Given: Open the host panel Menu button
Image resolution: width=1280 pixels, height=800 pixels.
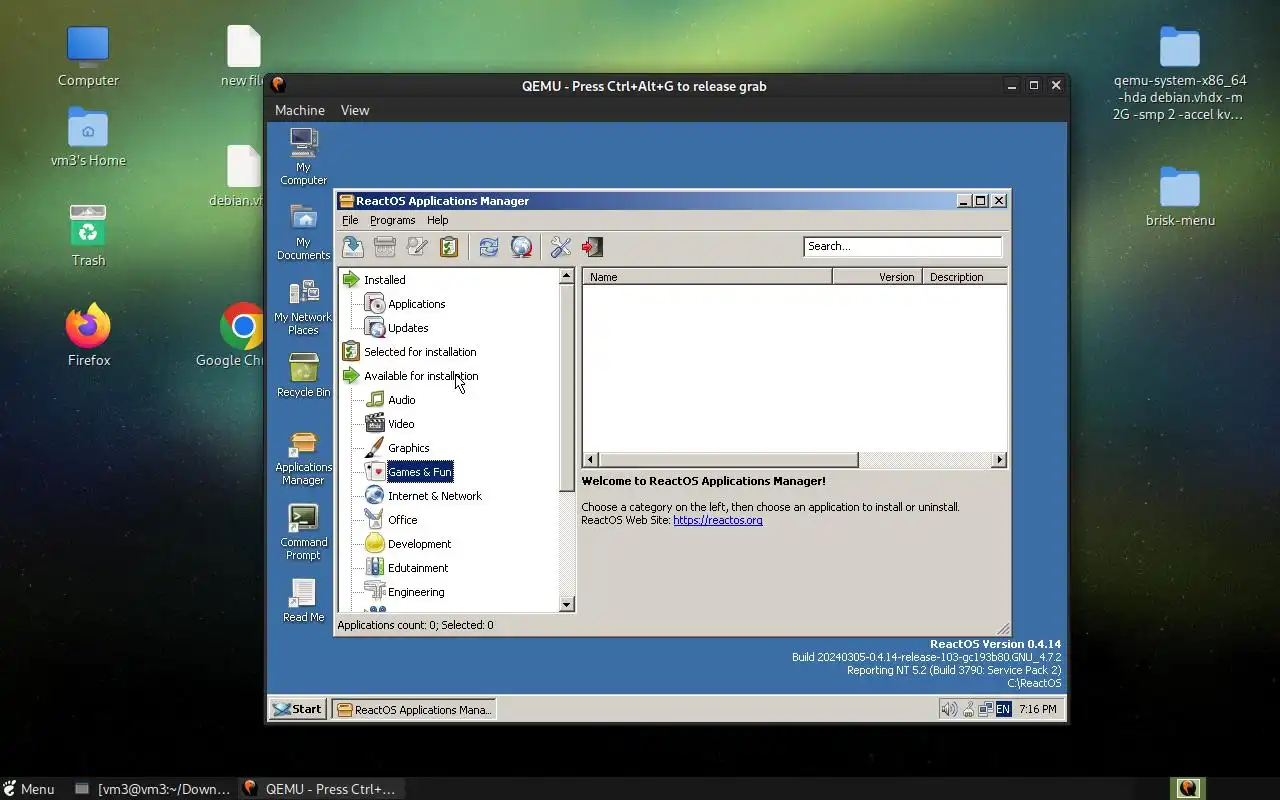Looking at the screenshot, I should click(x=29, y=789).
